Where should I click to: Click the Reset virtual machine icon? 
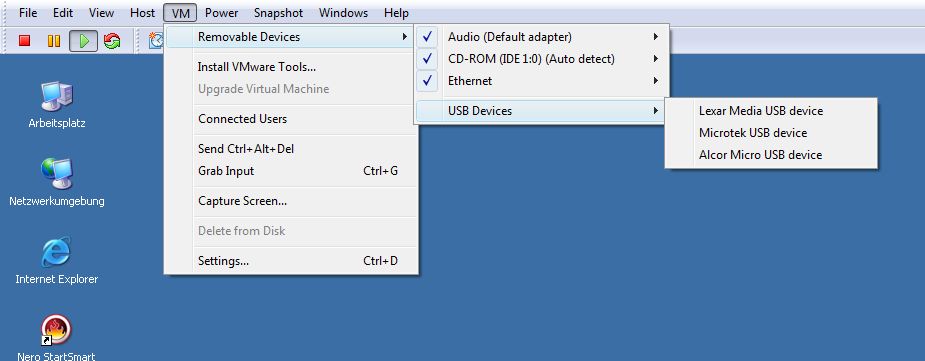(111, 41)
